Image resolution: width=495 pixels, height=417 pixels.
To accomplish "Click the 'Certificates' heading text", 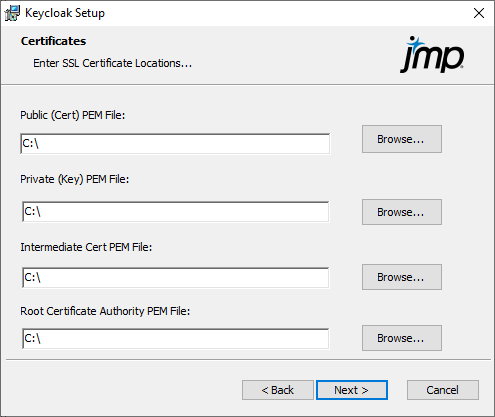I will tap(53, 41).
